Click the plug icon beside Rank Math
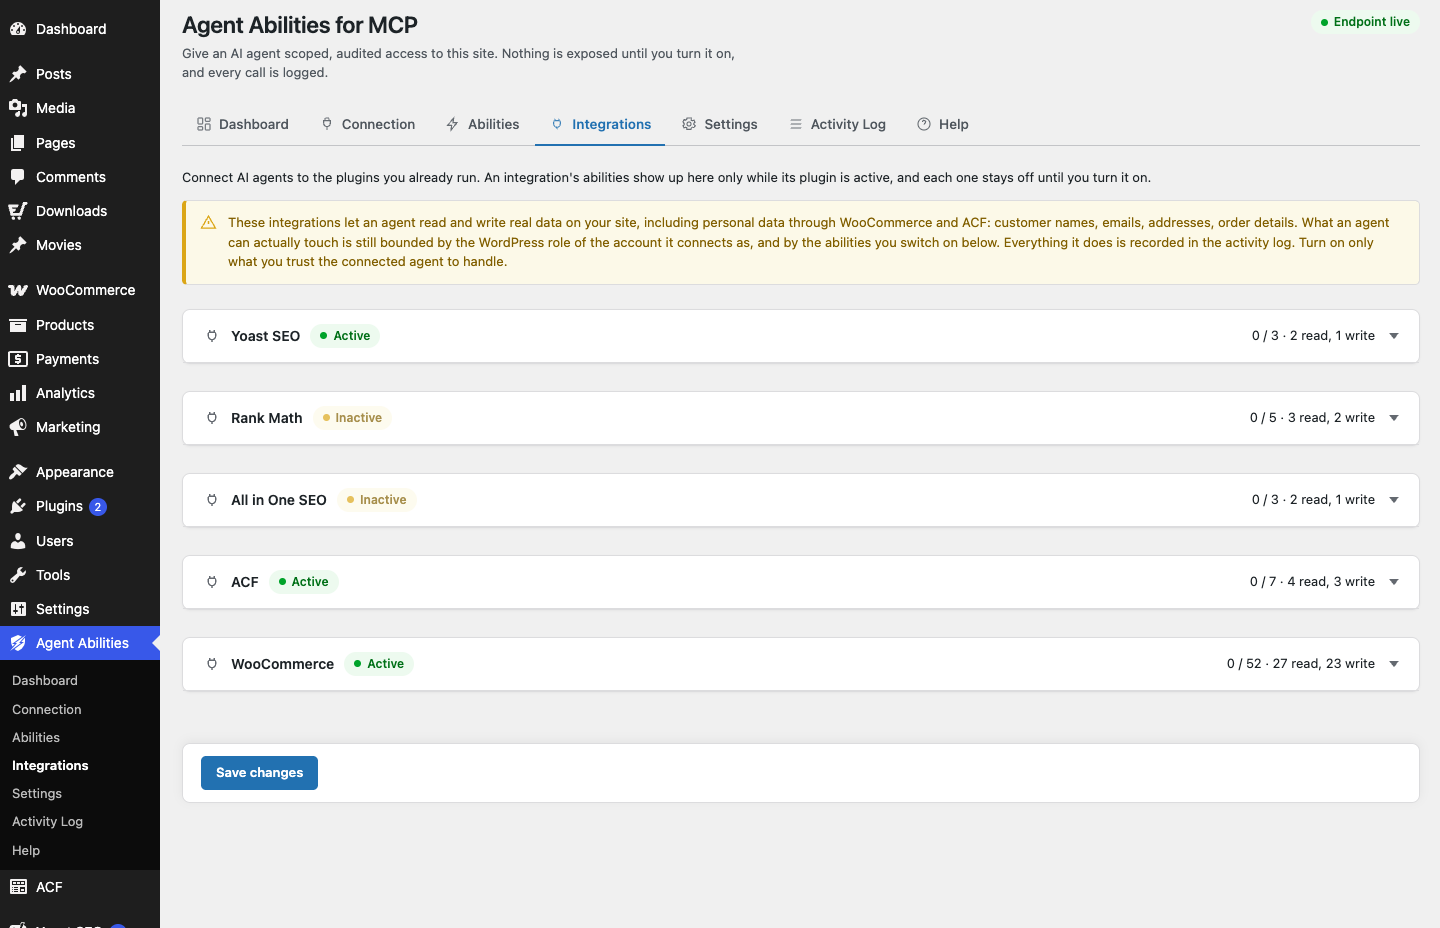Viewport: 1440px width, 928px height. (212, 418)
